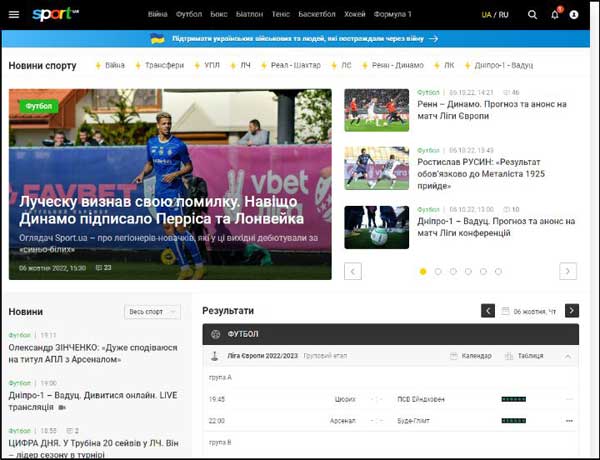Select the third carousel dot
Image resolution: width=600 pixels, height=460 pixels.
[453, 271]
